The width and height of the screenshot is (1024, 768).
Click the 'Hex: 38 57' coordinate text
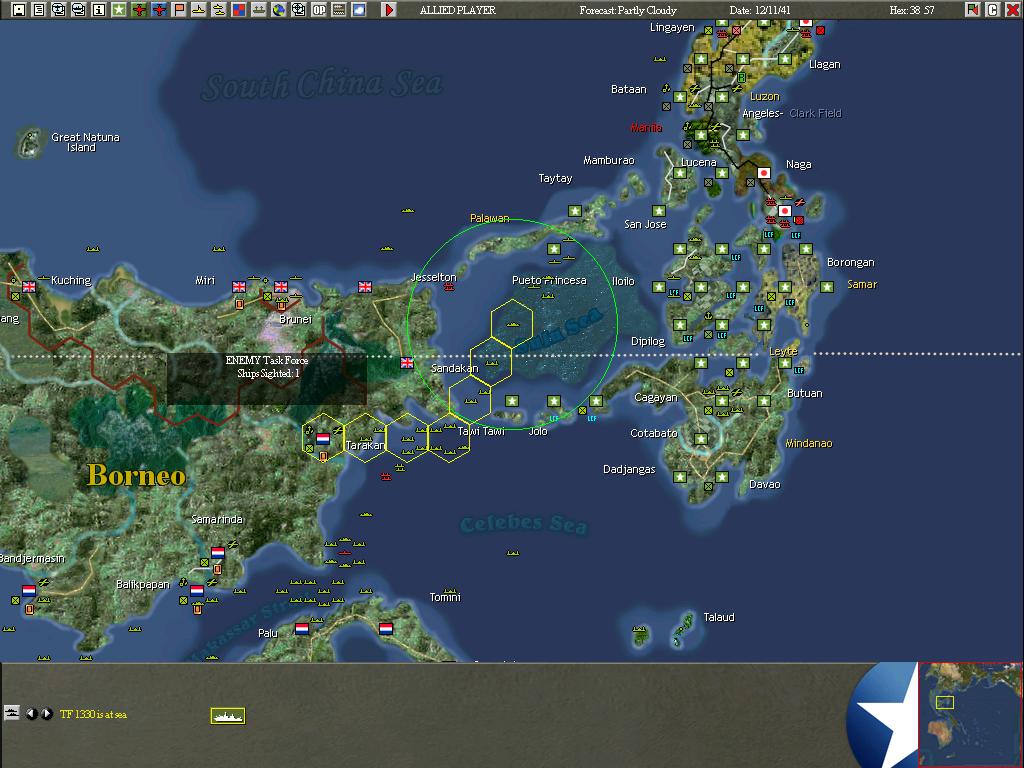[x=912, y=10]
